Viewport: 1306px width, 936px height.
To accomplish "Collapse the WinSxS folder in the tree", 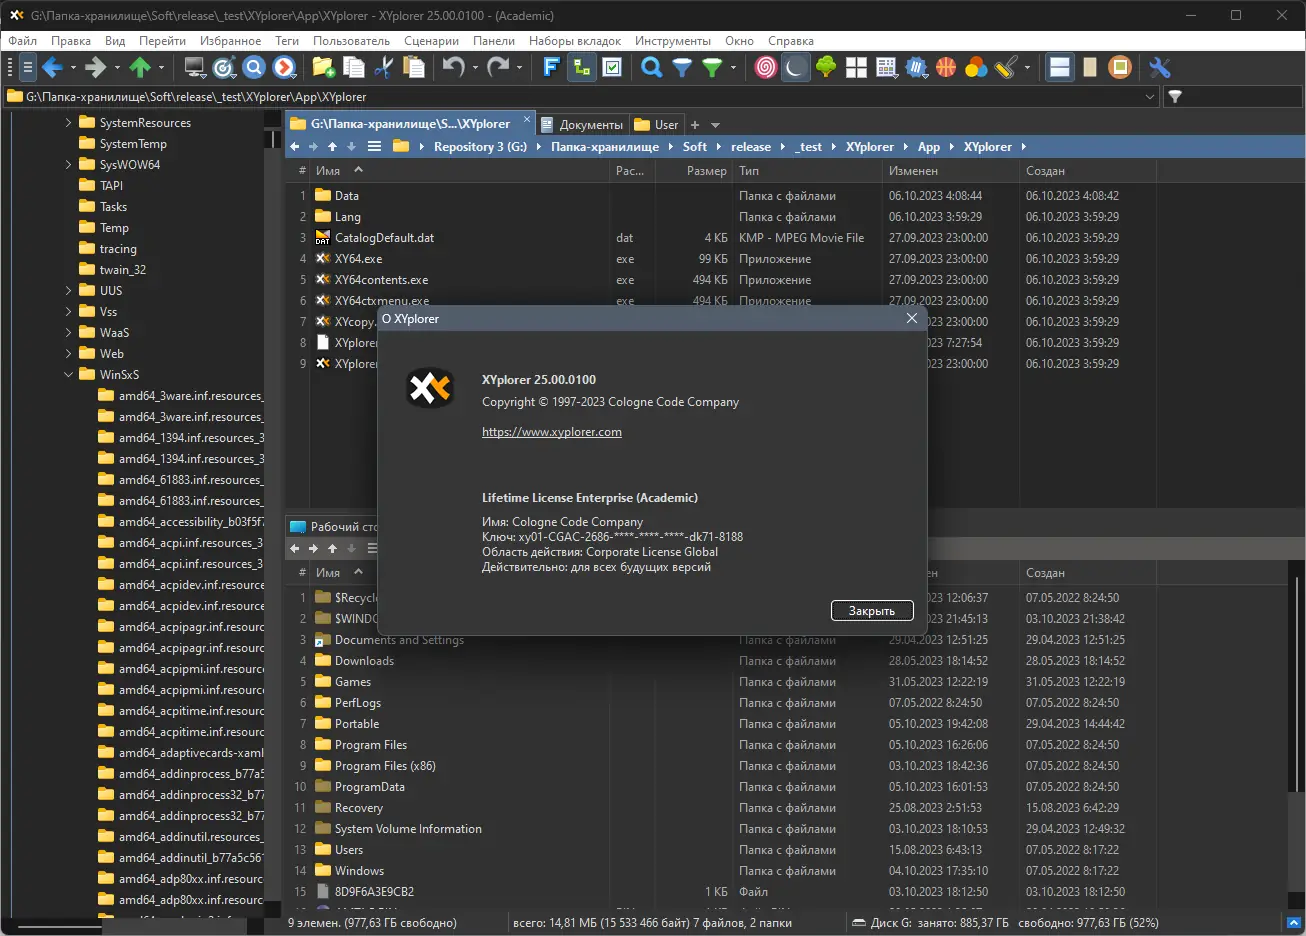I will click(68, 374).
